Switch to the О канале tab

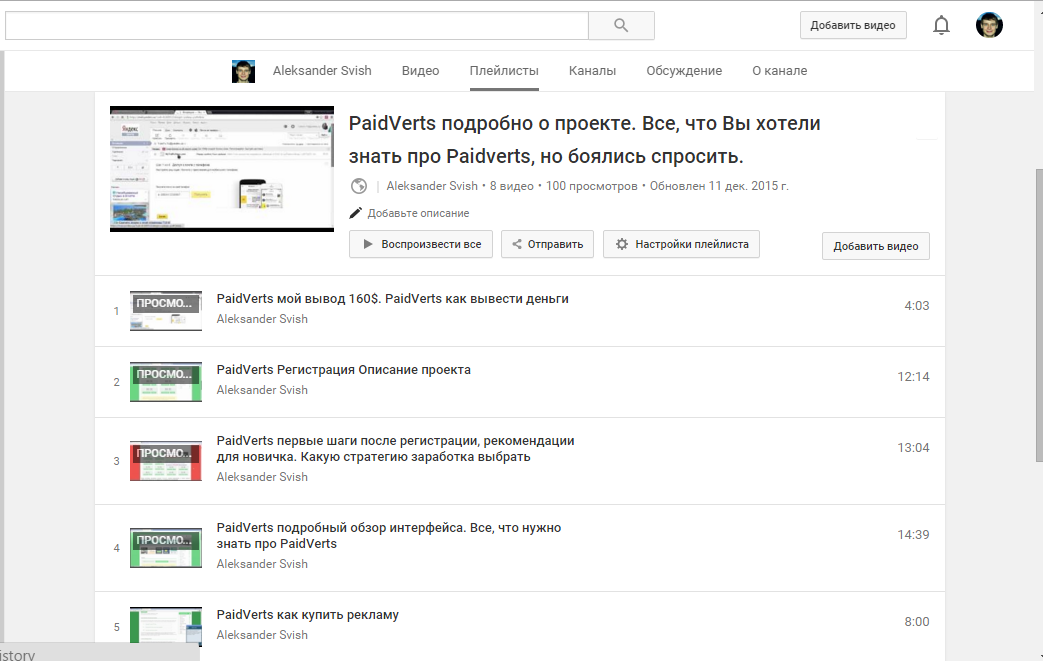(x=780, y=70)
